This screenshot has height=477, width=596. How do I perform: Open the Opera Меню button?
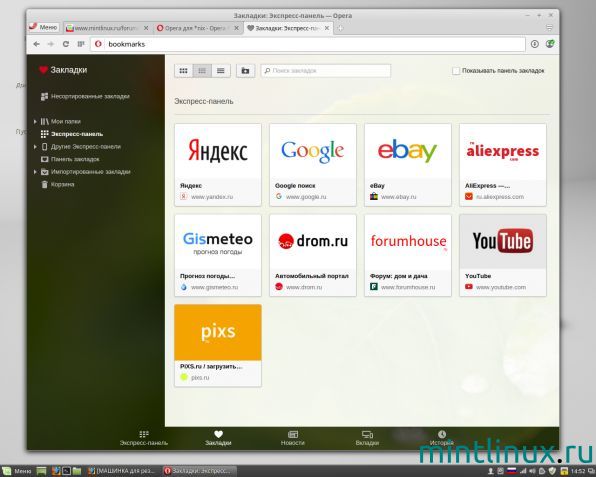click(43, 27)
